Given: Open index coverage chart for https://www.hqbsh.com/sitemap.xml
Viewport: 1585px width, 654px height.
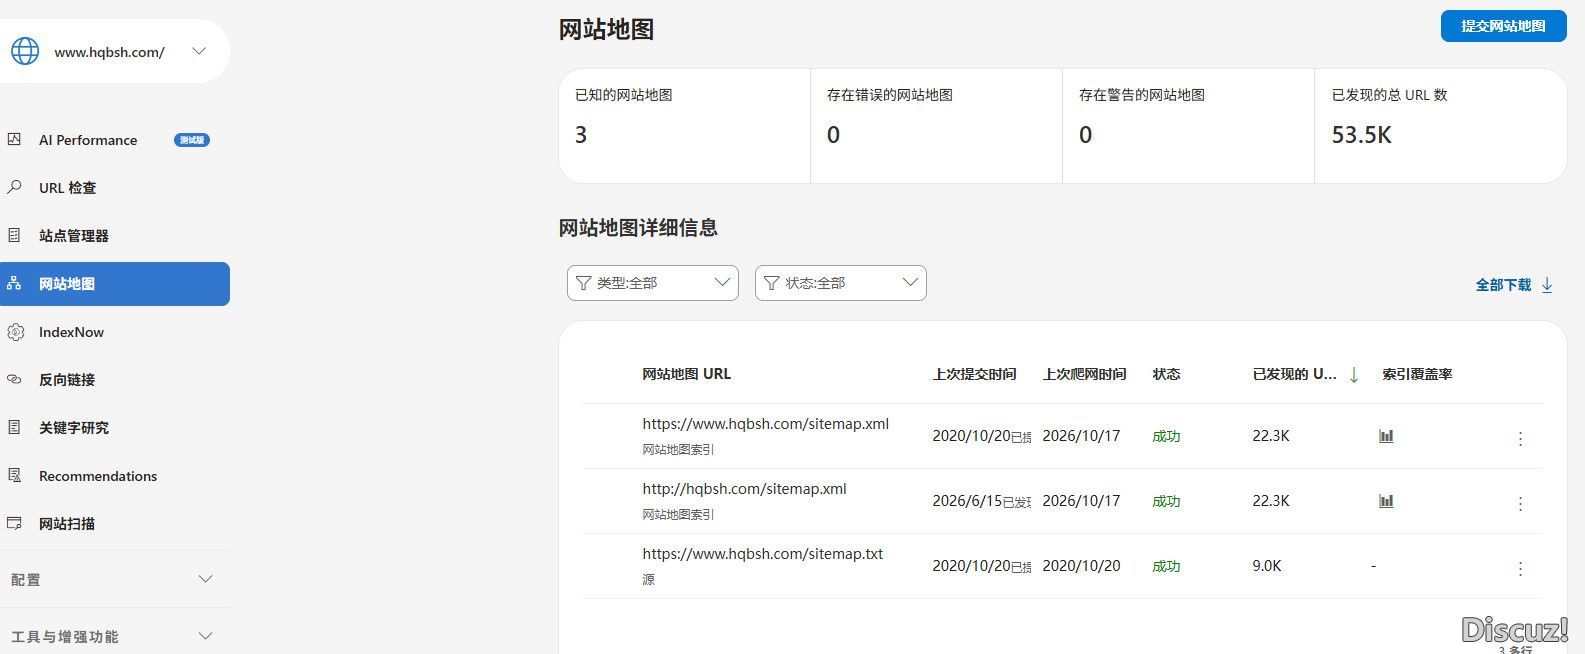Looking at the screenshot, I should (1386, 436).
